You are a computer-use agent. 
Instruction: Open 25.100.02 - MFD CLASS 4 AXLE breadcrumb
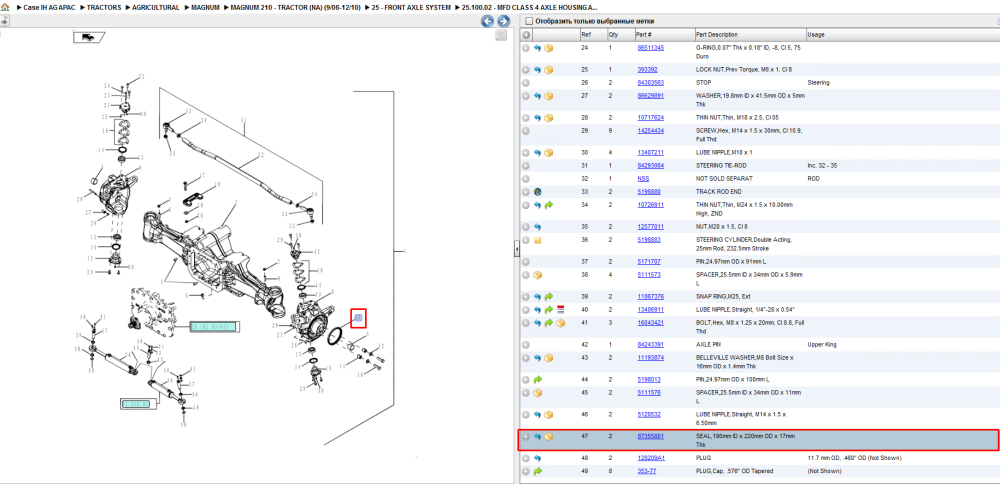531,7
